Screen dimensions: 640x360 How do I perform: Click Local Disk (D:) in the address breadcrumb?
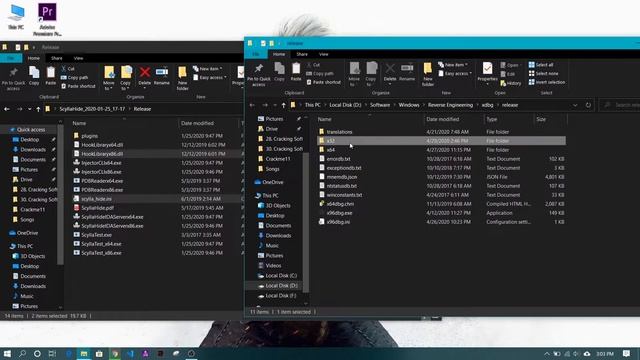345,105
